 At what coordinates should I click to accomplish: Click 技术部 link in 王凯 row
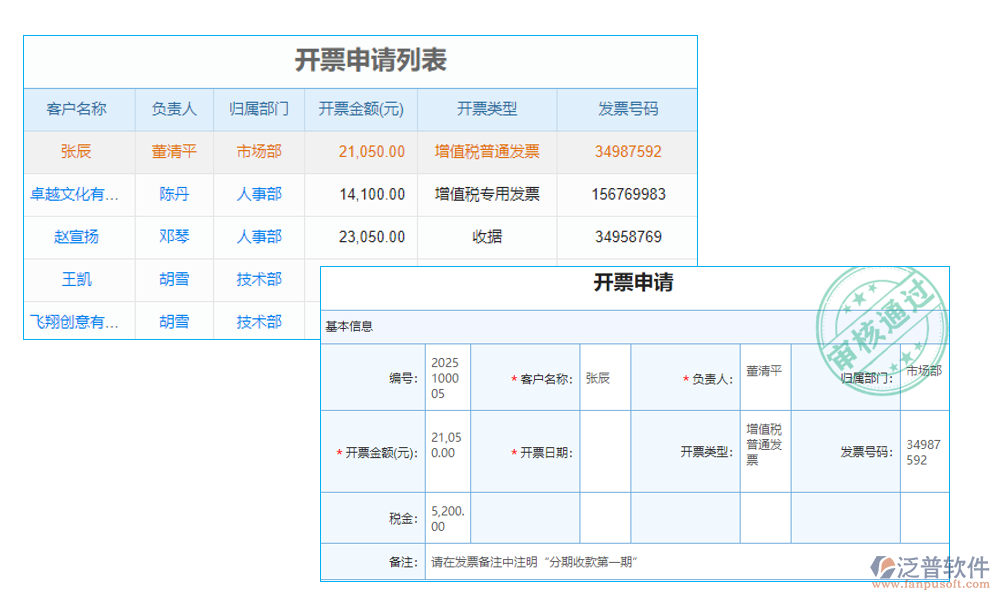click(258, 280)
